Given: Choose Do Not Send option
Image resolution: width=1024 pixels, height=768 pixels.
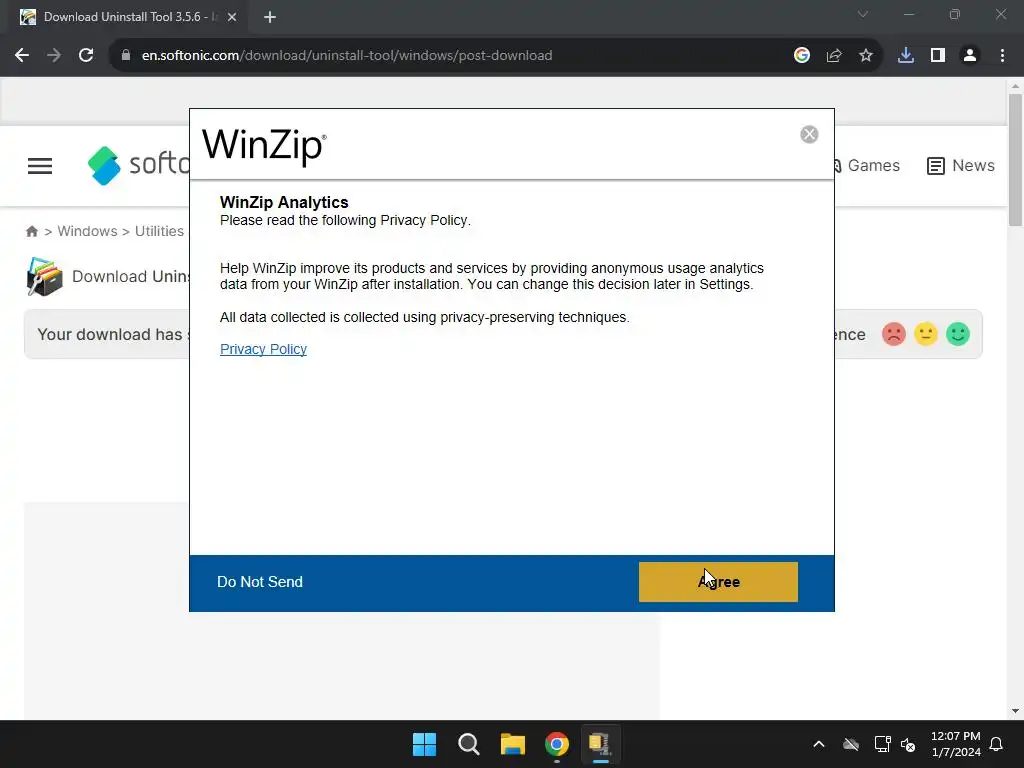Looking at the screenshot, I should pos(260,582).
